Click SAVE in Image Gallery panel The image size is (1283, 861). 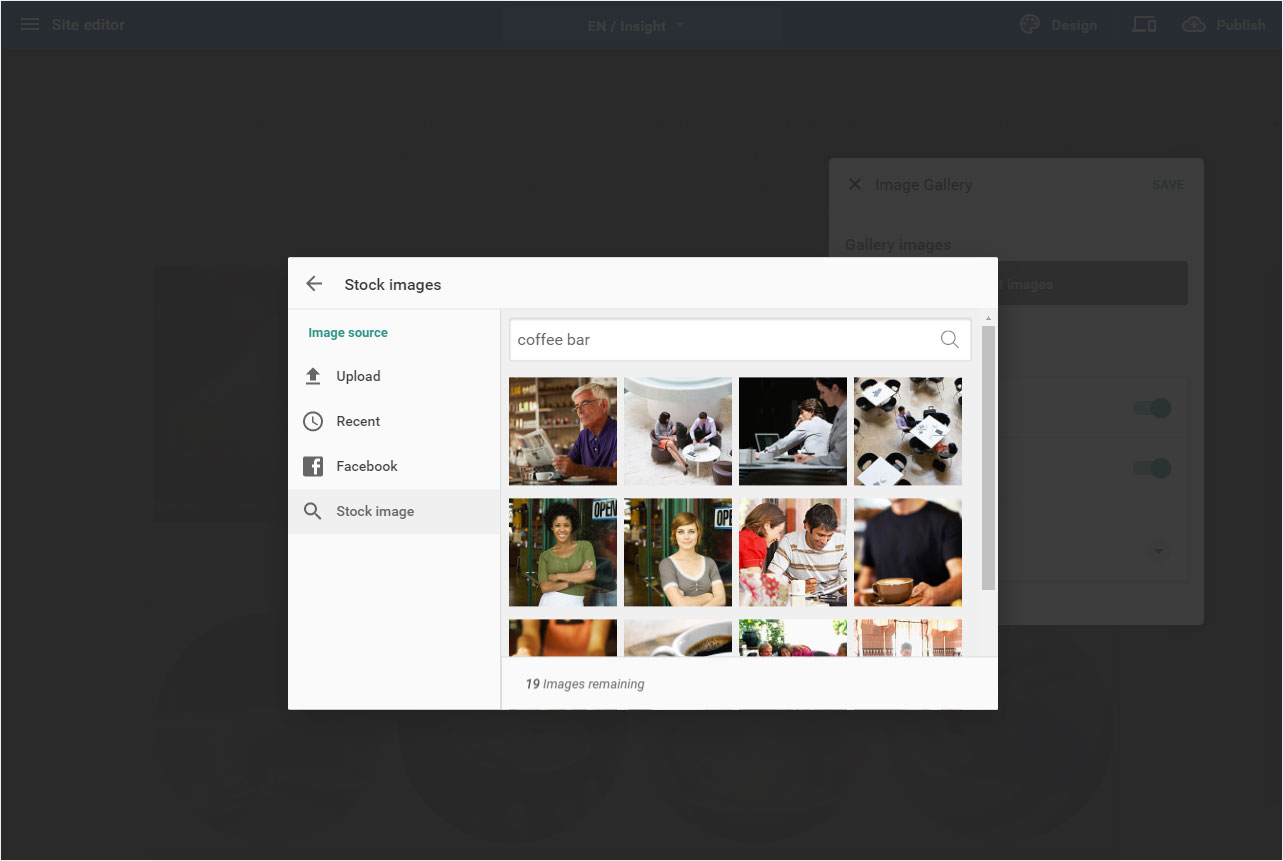[1167, 184]
